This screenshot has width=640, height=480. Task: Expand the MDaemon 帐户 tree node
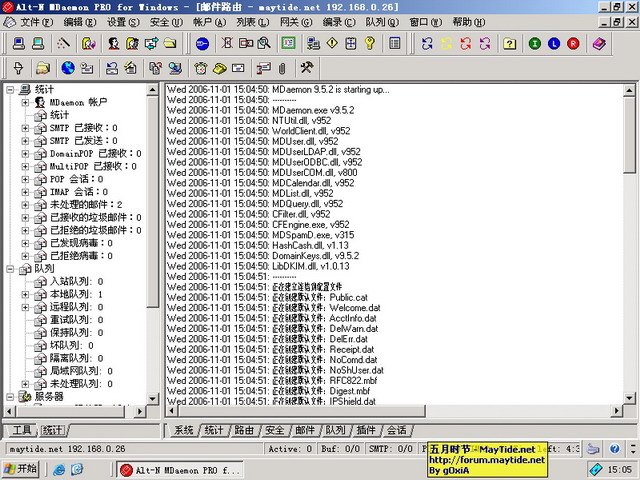point(26,102)
